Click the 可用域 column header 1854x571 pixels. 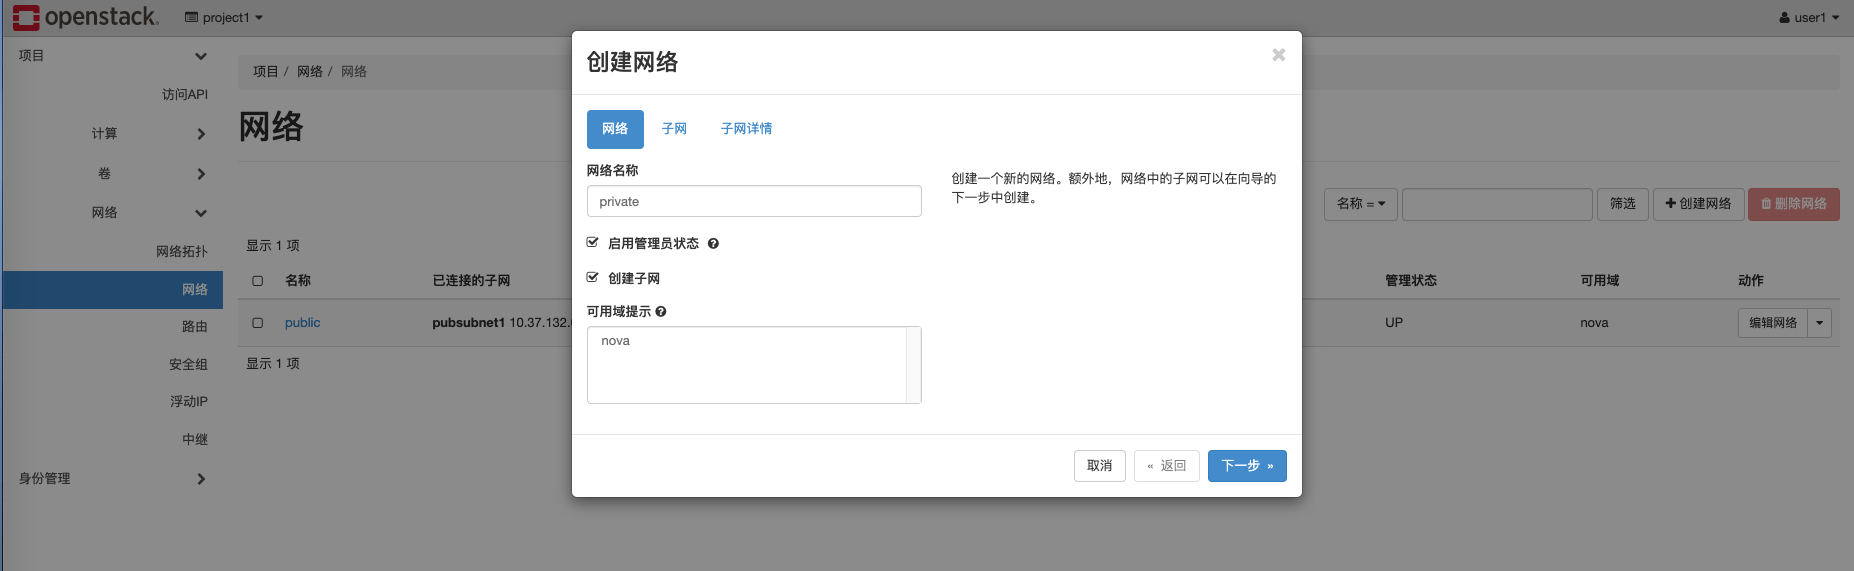1599,281
